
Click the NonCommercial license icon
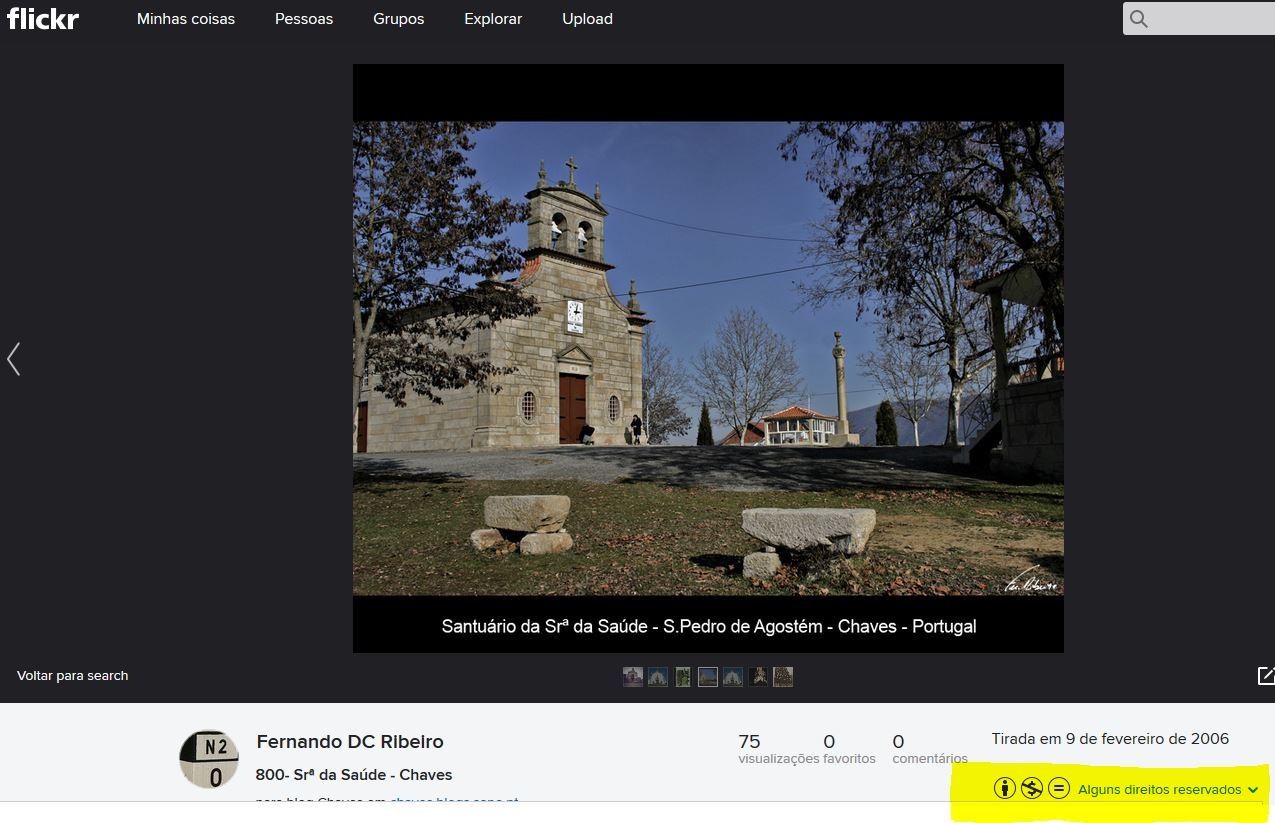point(1032,789)
